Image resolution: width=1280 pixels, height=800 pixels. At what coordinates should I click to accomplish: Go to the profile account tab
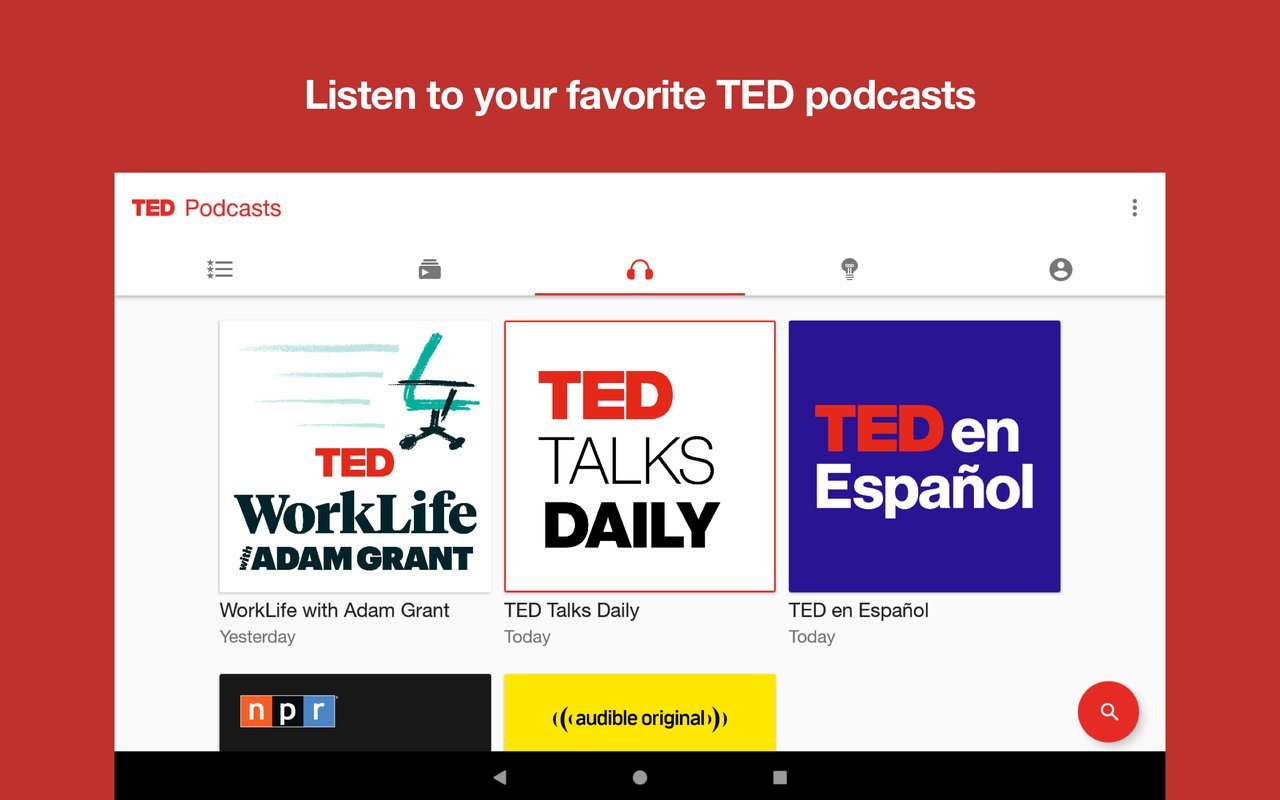point(1061,269)
